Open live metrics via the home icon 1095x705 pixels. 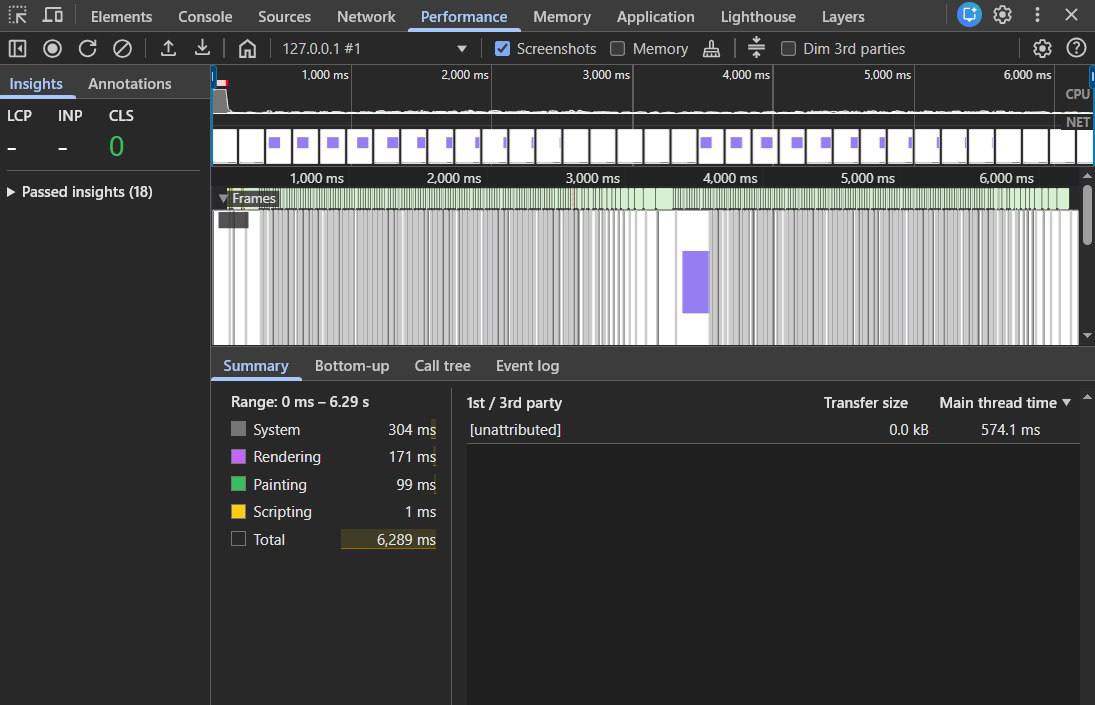click(246, 48)
